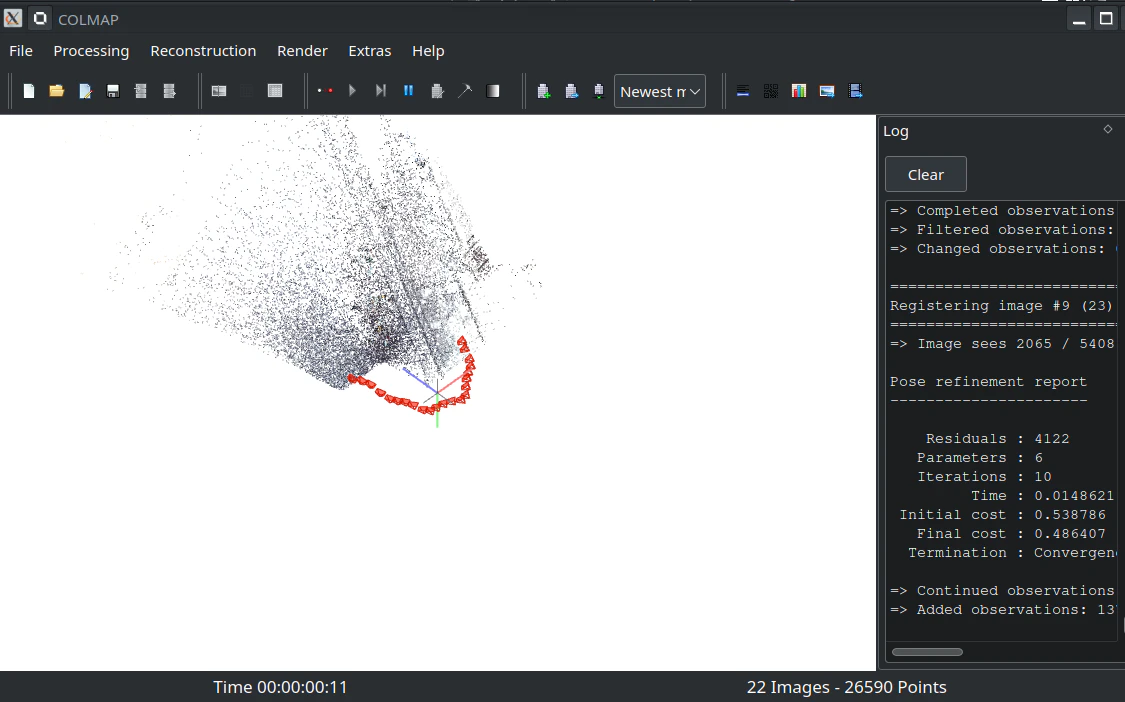Image resolution: width=1125 pixels, height=702 pixels.
Task: Click the Grab movie film icon
Action: (855, 91)
